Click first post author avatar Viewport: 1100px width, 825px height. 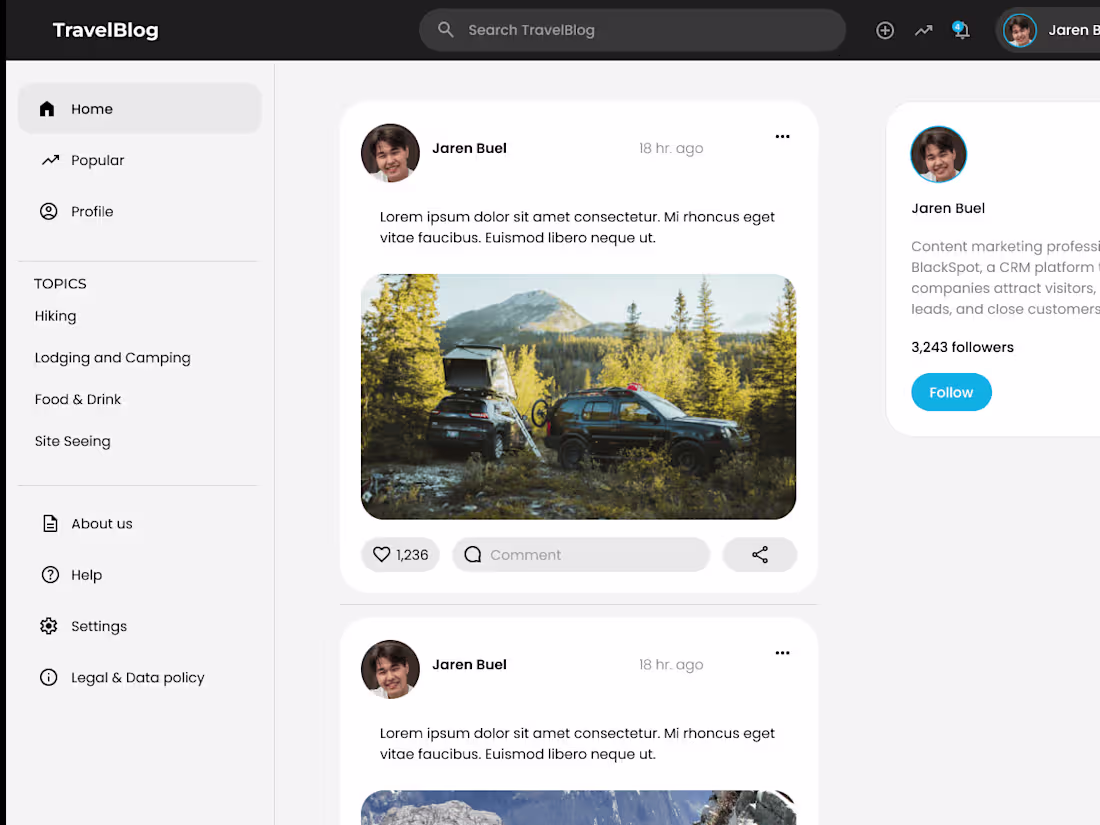point(390,153)
